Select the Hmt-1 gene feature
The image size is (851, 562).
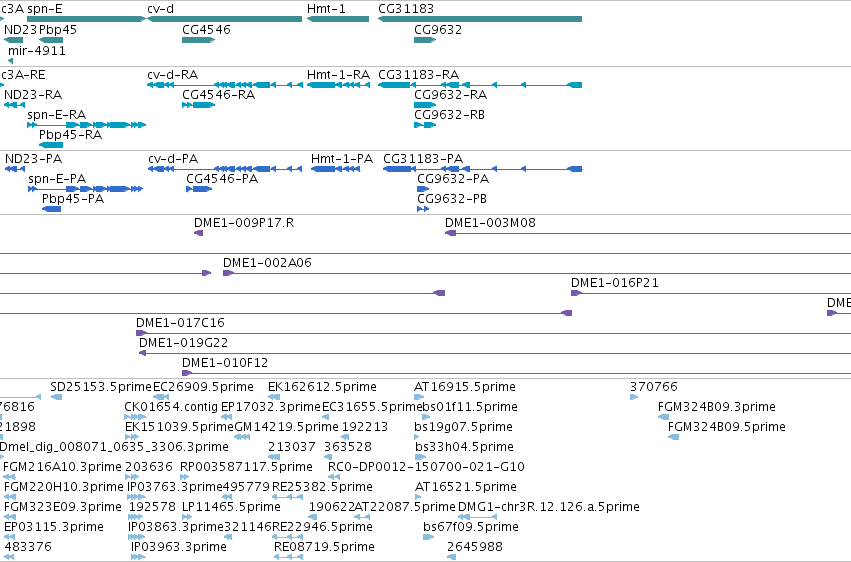(x=338, y=19)
